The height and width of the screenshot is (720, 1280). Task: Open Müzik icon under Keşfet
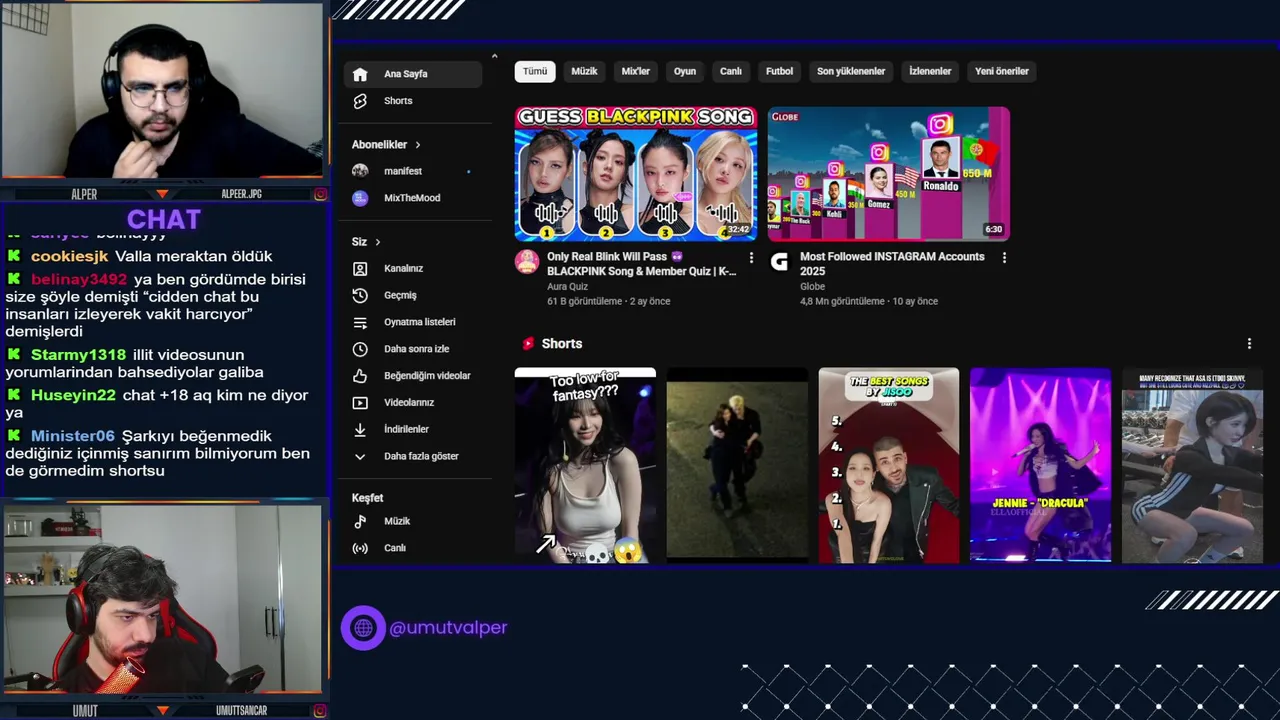click(361, 521)
